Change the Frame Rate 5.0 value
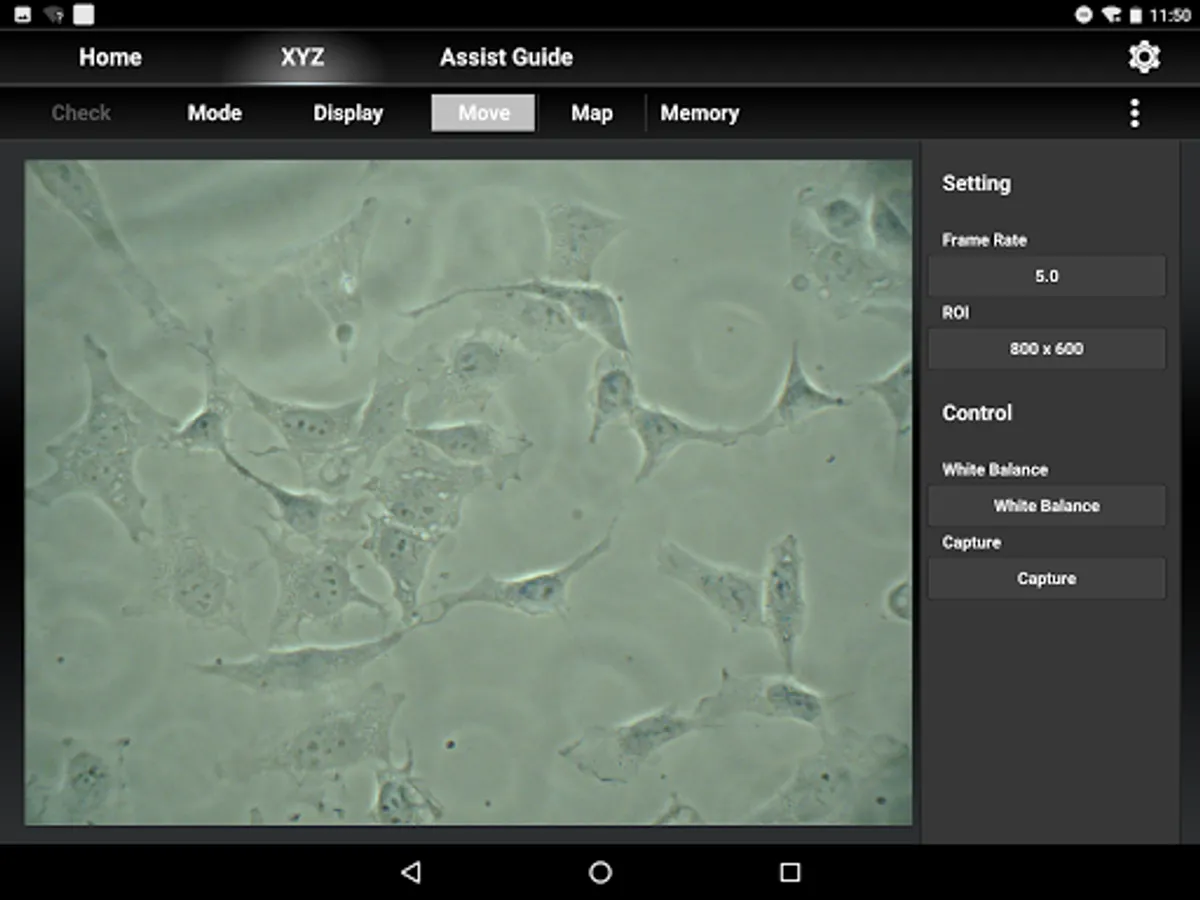Image resolution: width=1200 pixels, height=900 pixels. pyautogui.click(x=1047, y=276)
